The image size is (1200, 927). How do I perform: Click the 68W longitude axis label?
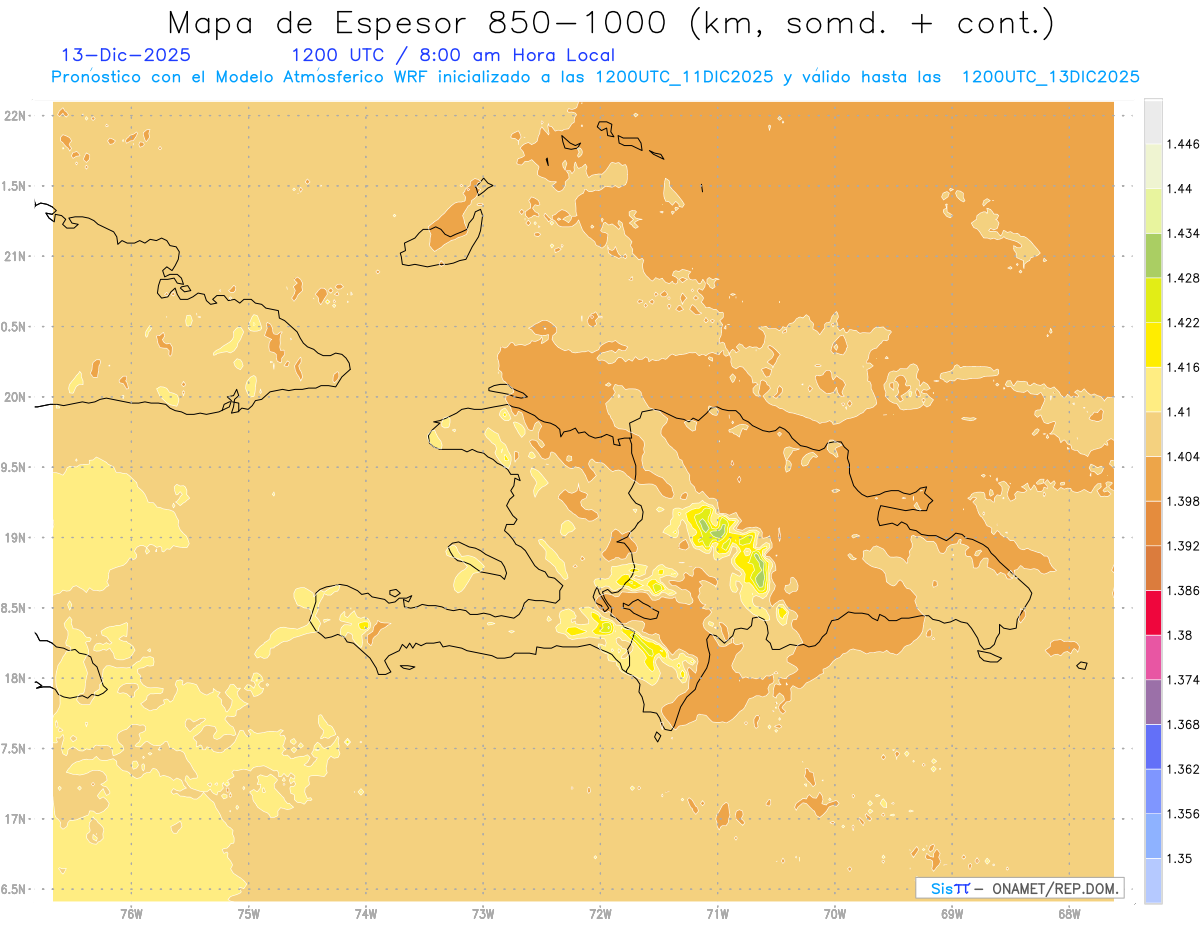coord(1069,914)
